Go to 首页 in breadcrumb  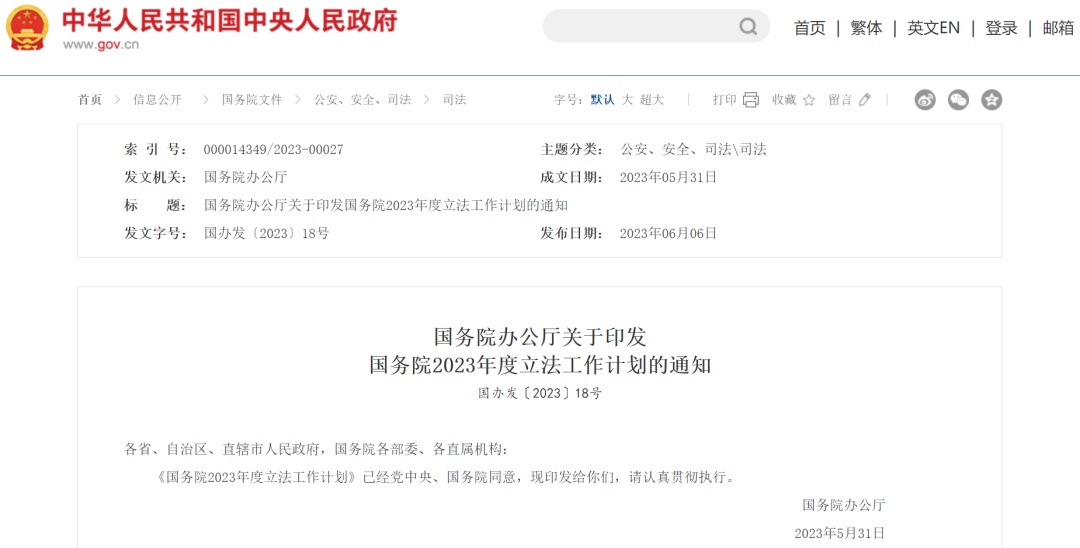[90, 100]
